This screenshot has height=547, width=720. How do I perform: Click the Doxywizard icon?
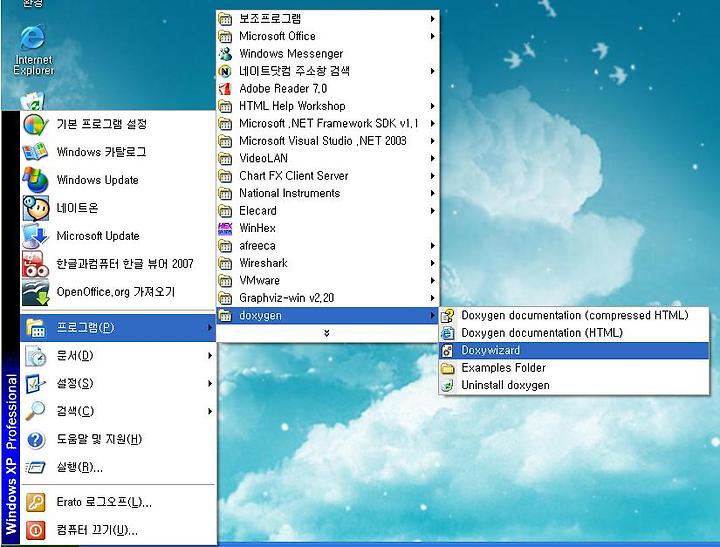tap(448, 350)
